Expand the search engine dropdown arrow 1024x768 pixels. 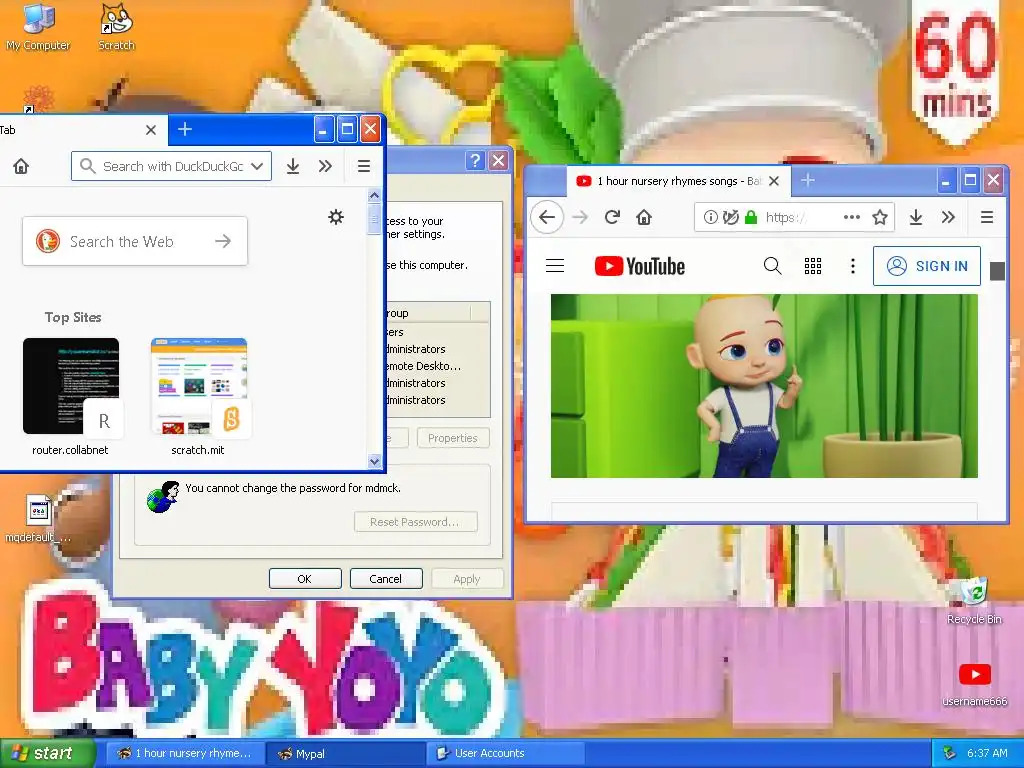pos(257,167)
